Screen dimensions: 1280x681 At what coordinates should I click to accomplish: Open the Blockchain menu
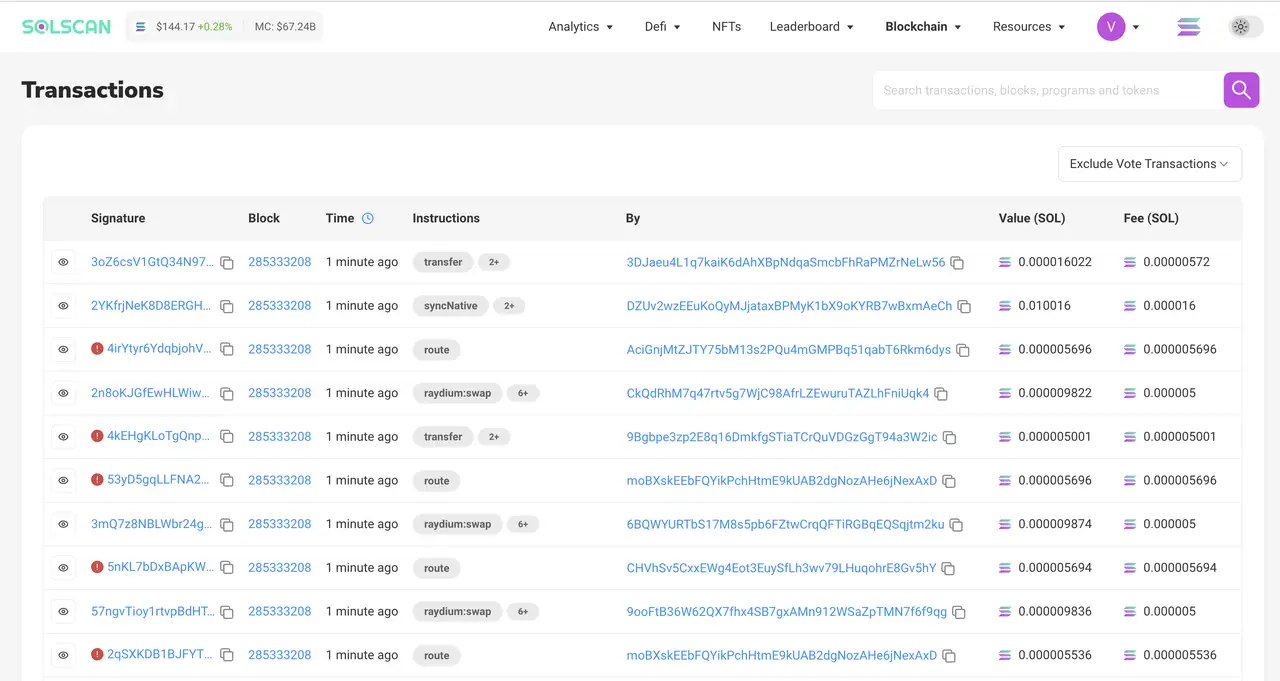tap(923, 27)
